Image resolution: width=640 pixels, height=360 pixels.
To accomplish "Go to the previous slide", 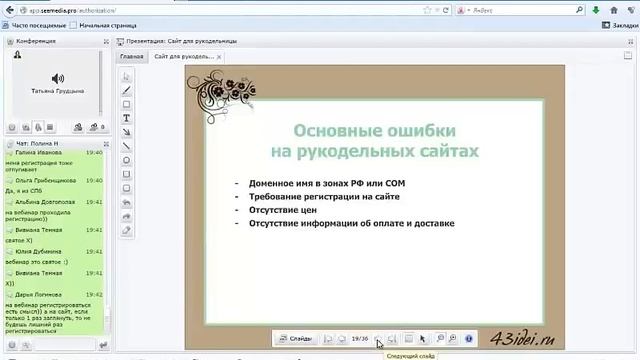I will (x=342, y=339).
